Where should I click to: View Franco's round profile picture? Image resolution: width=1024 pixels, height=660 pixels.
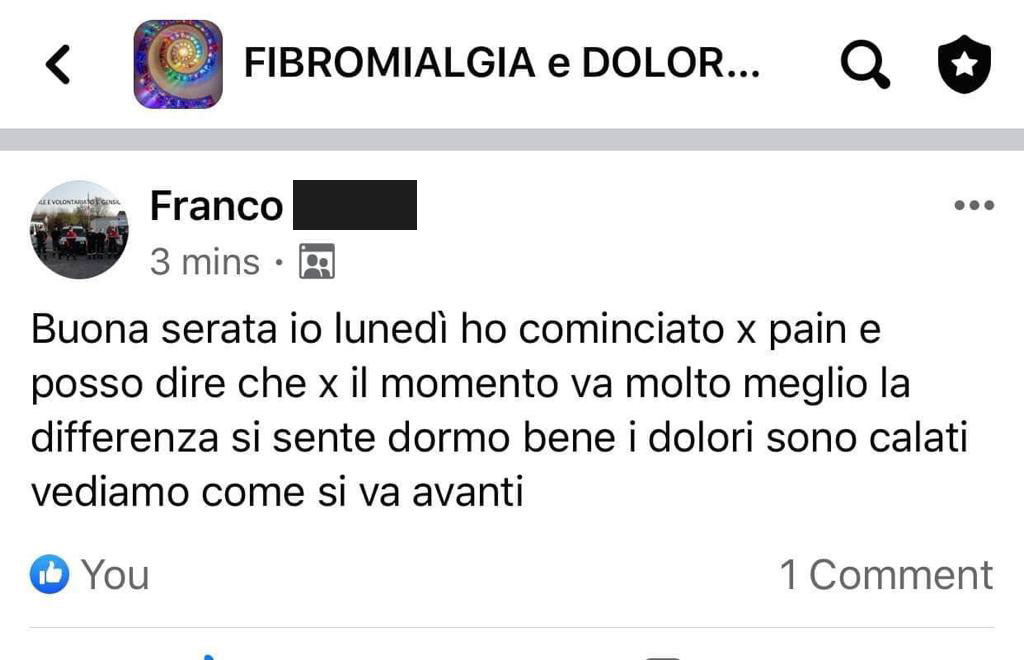tap(79, 229)
